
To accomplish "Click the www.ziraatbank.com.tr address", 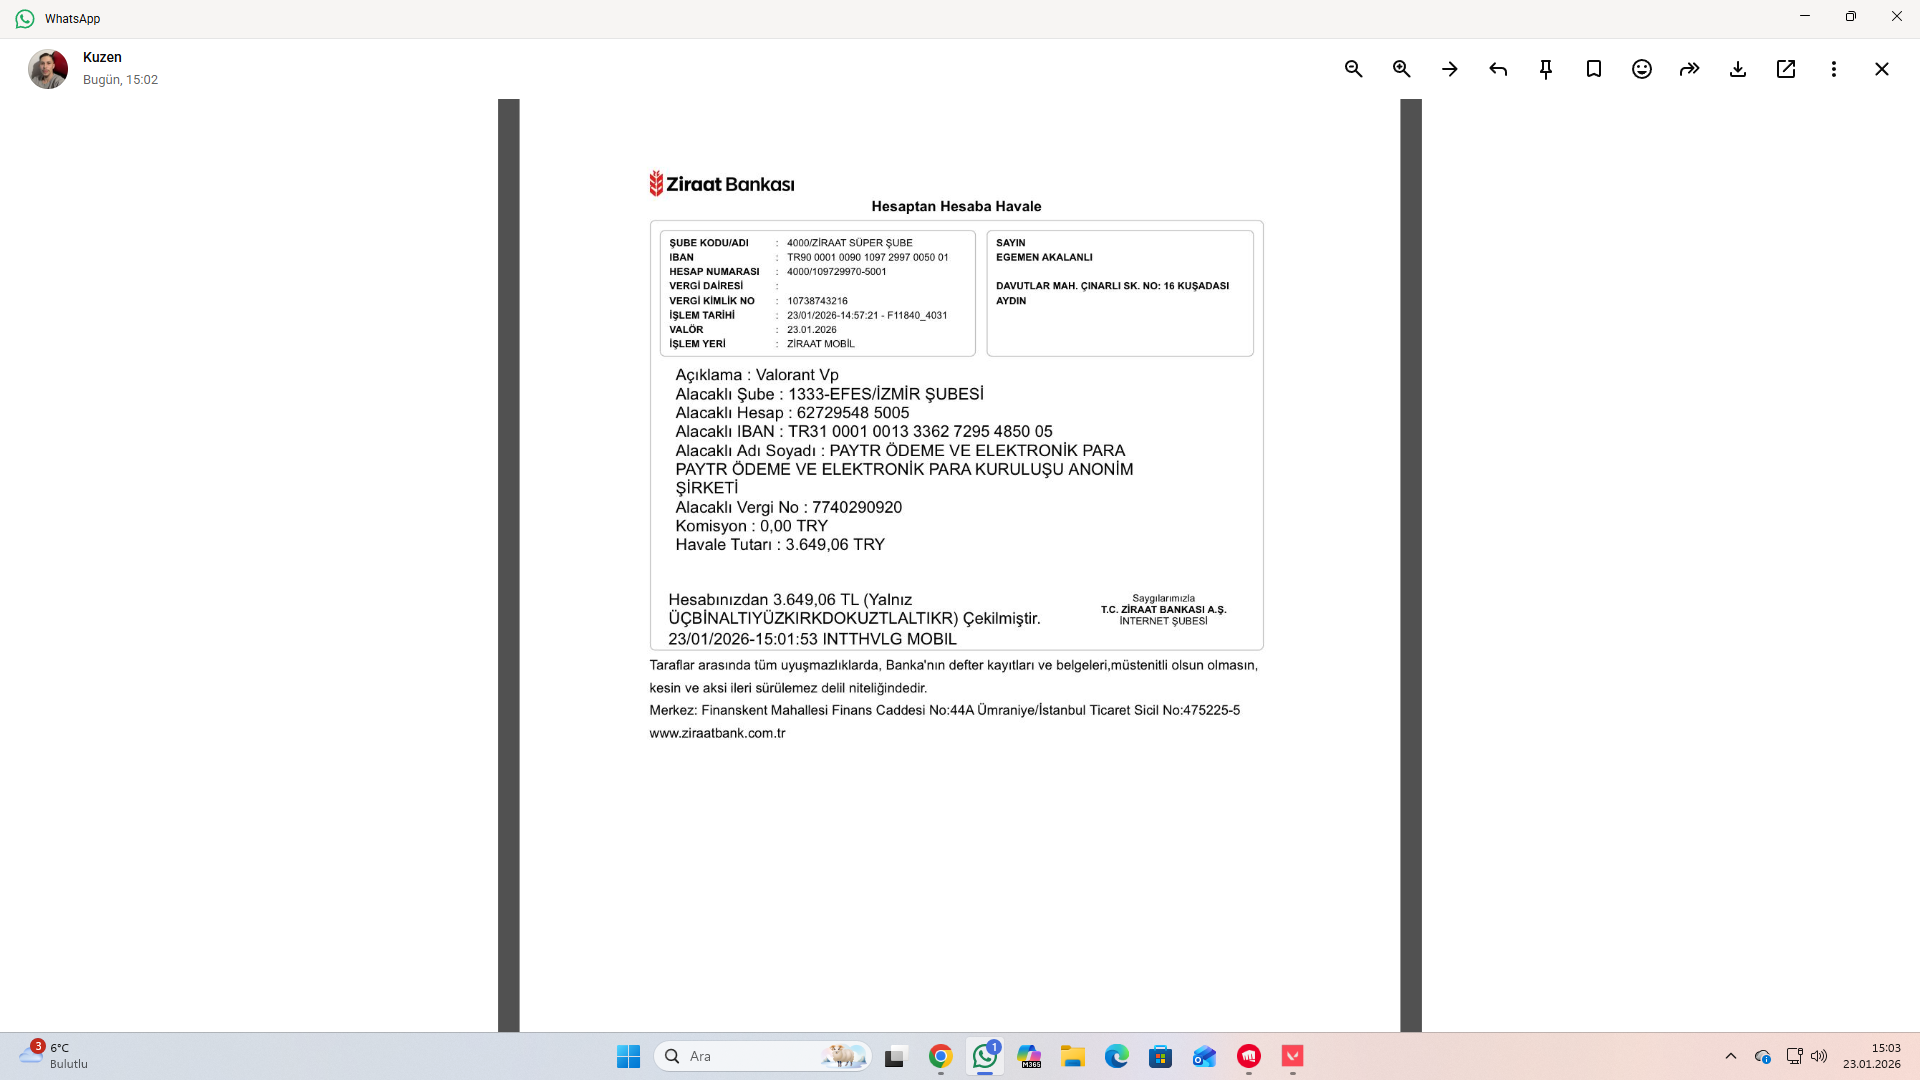I will 717,733.
